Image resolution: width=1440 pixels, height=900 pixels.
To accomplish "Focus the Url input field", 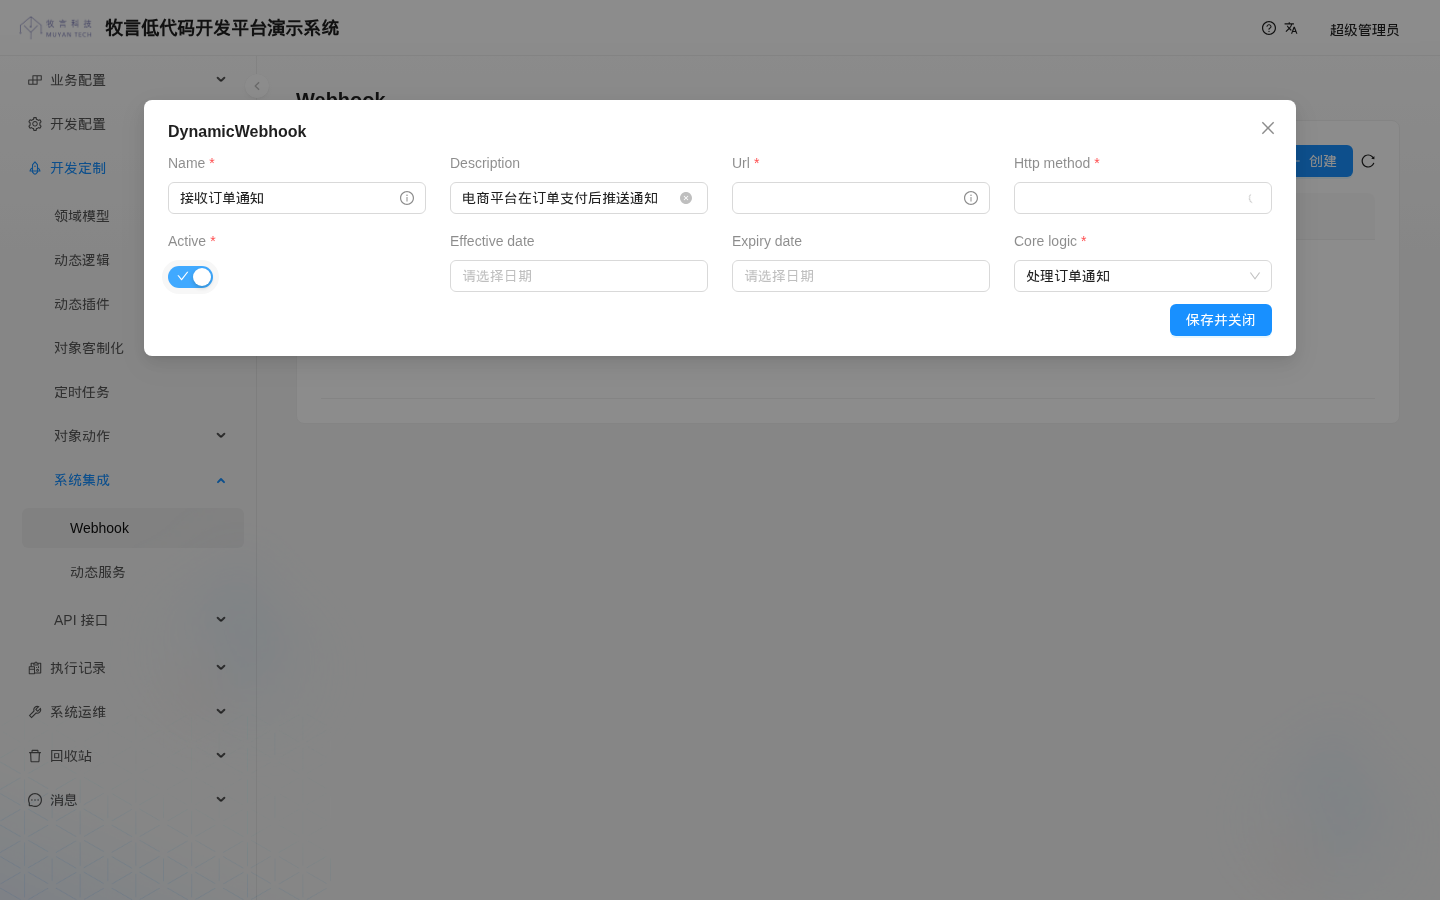I will click(861, 198).
